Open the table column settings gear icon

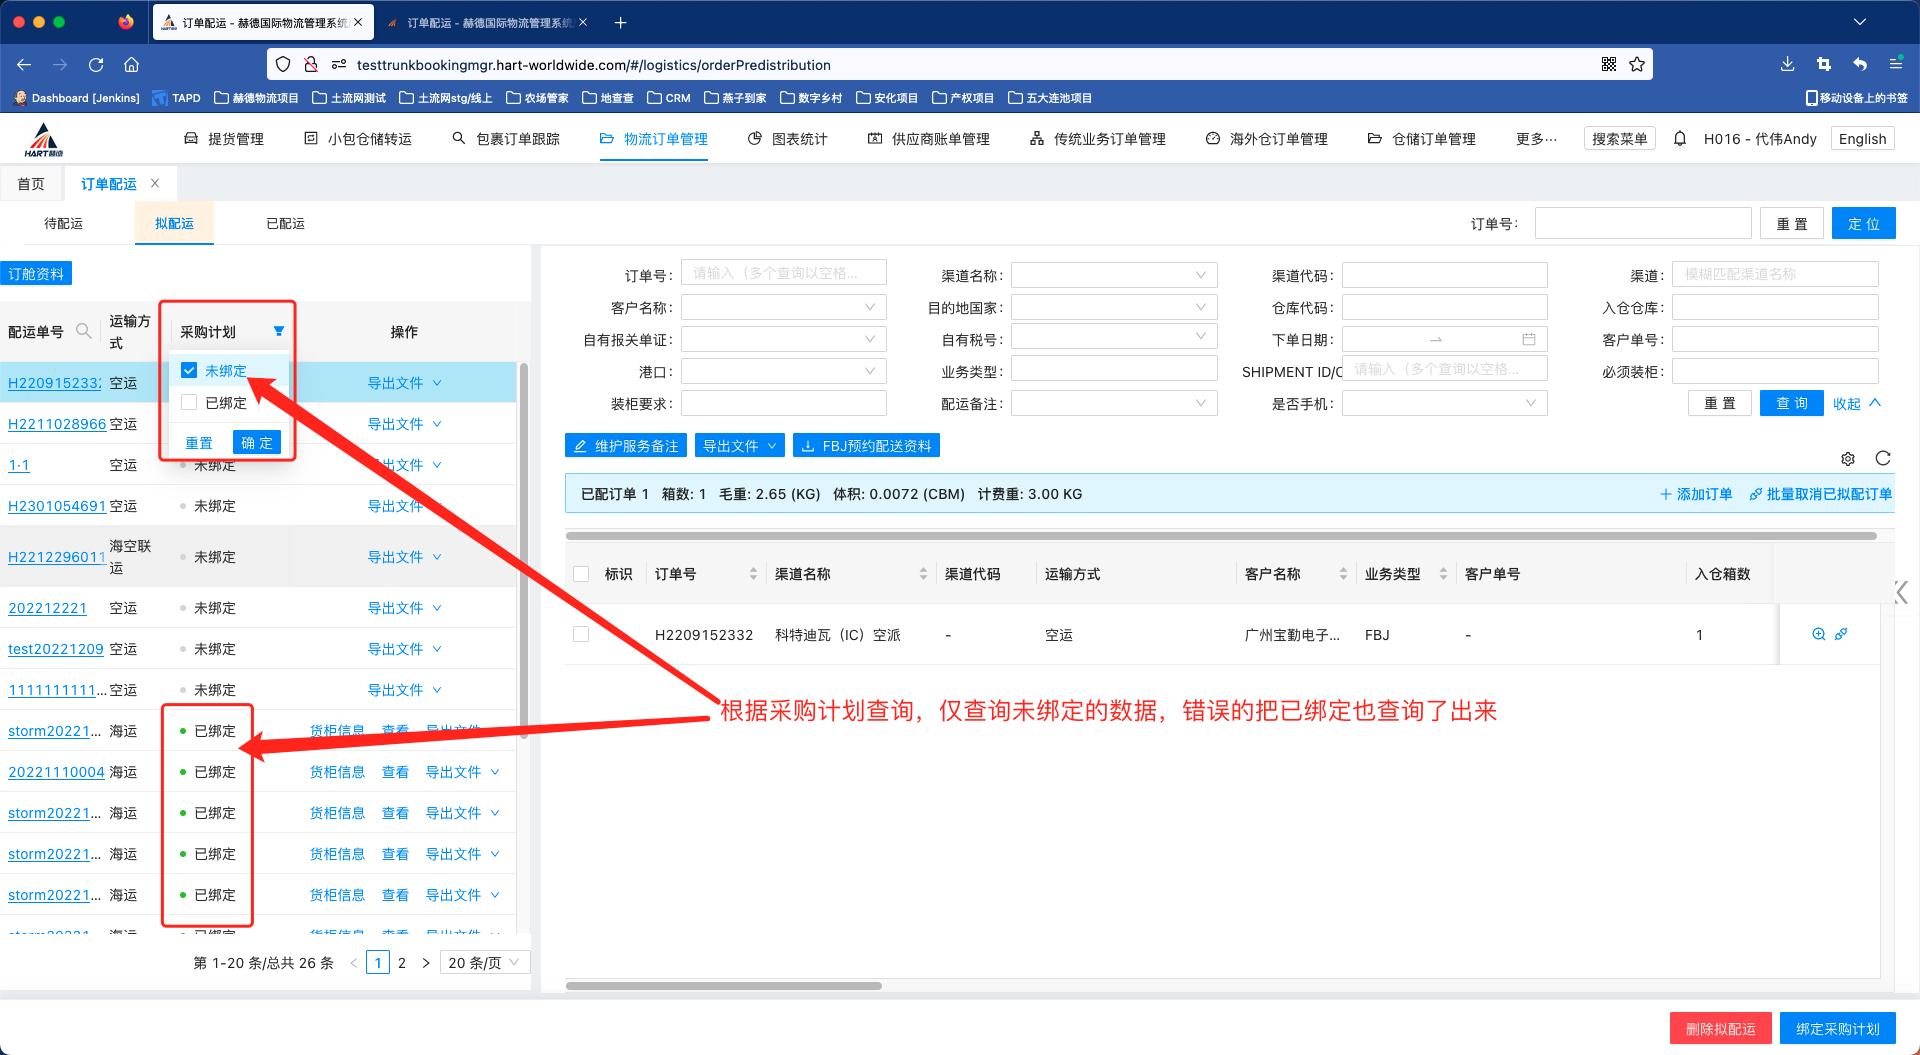click(x=1848, y=459)
